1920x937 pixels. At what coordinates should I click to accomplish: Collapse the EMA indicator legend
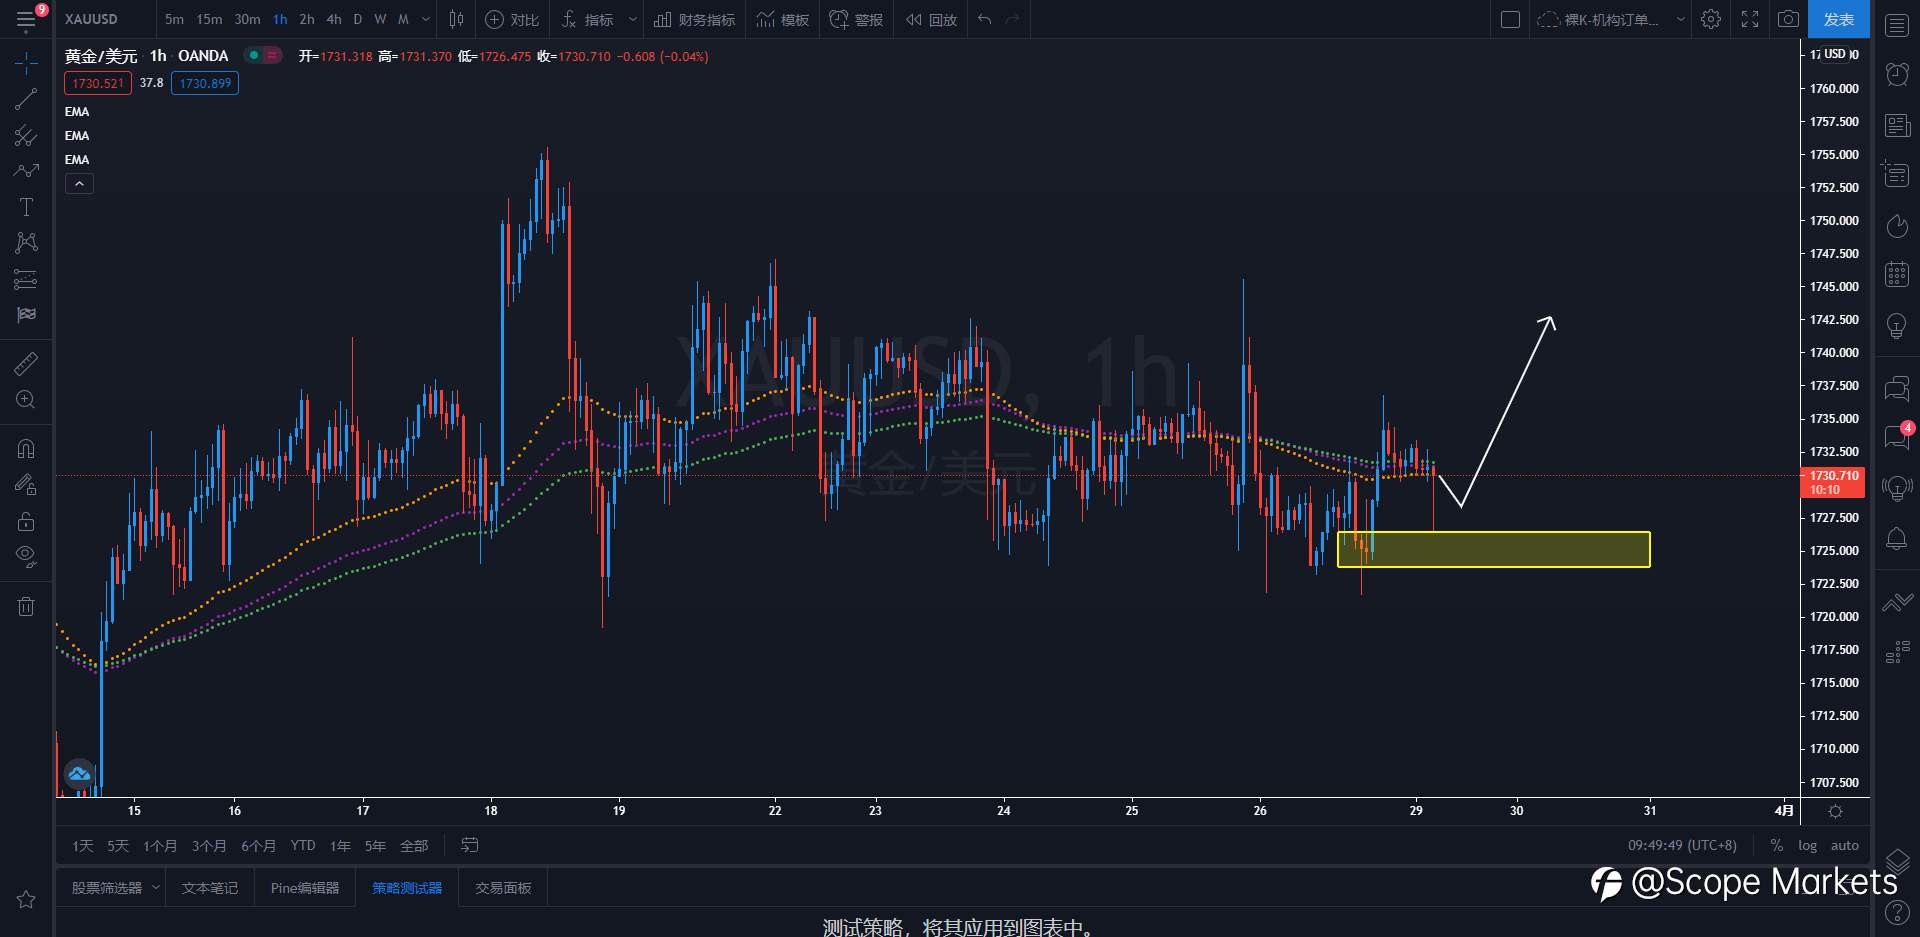pos(79,184)
